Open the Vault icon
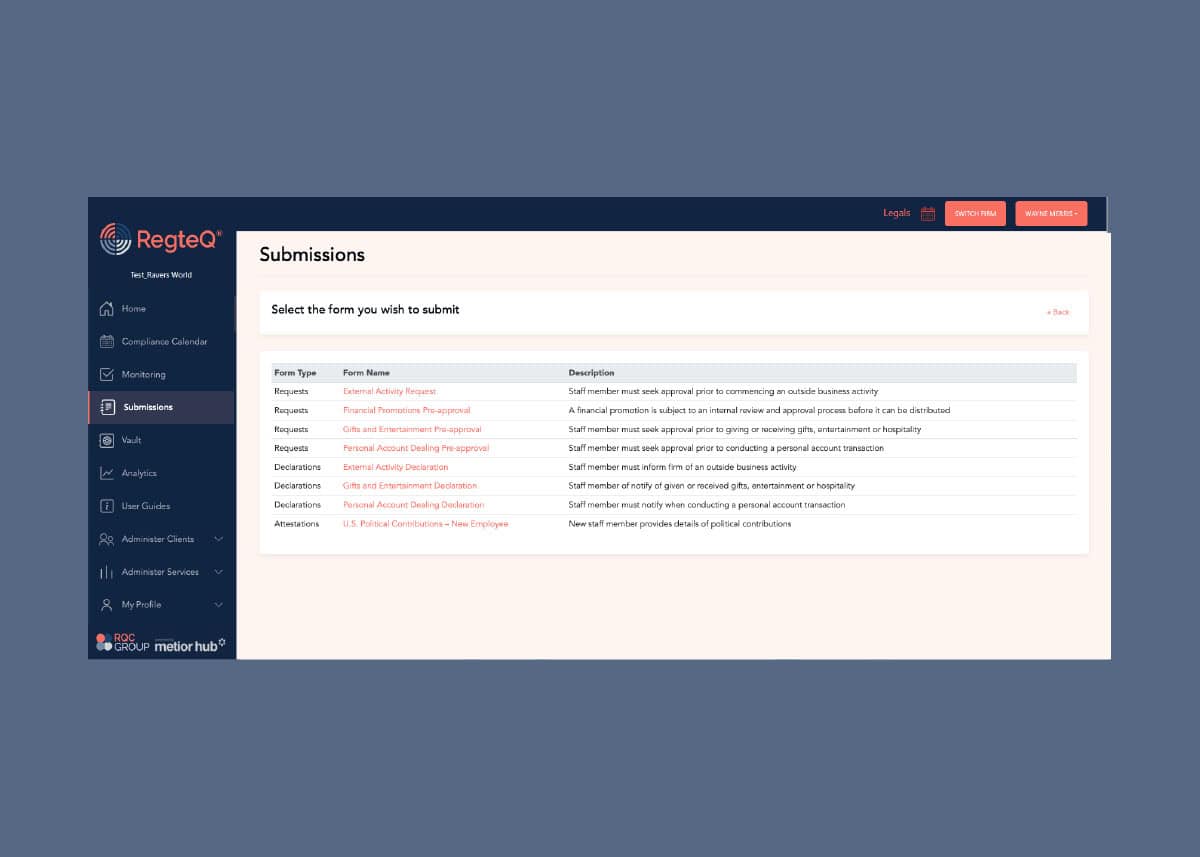 107,439
